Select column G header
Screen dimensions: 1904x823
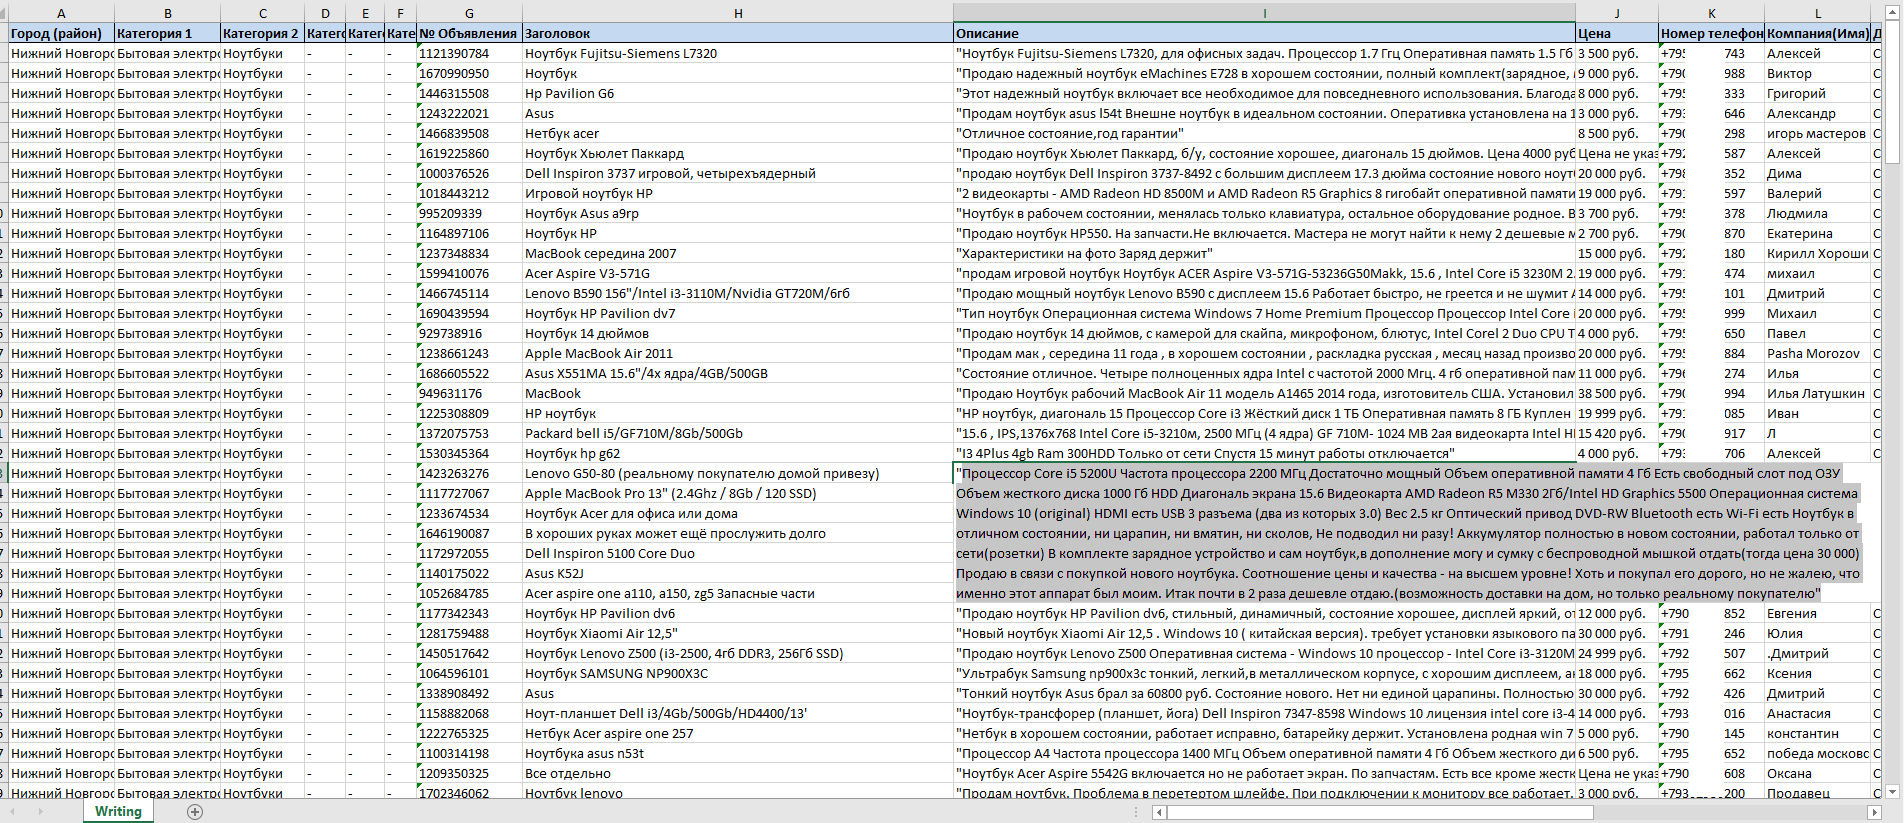[469, 13]
